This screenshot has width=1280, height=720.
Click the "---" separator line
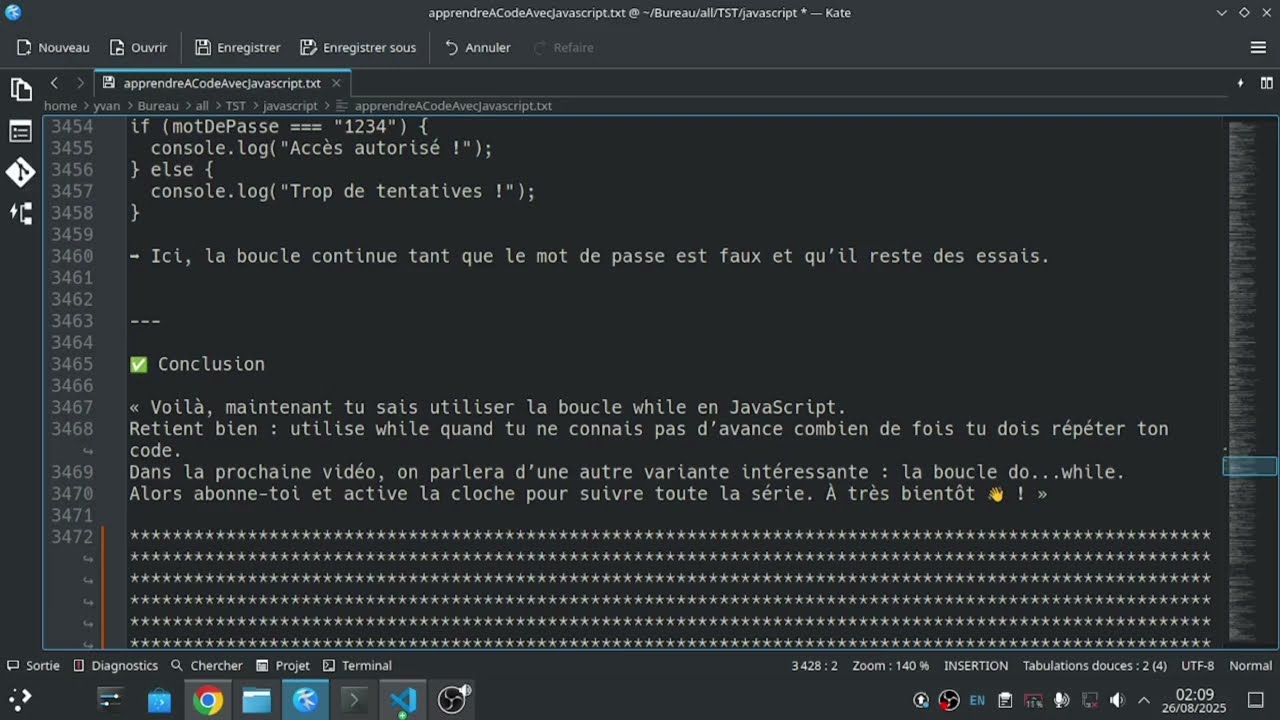(145, 321)
